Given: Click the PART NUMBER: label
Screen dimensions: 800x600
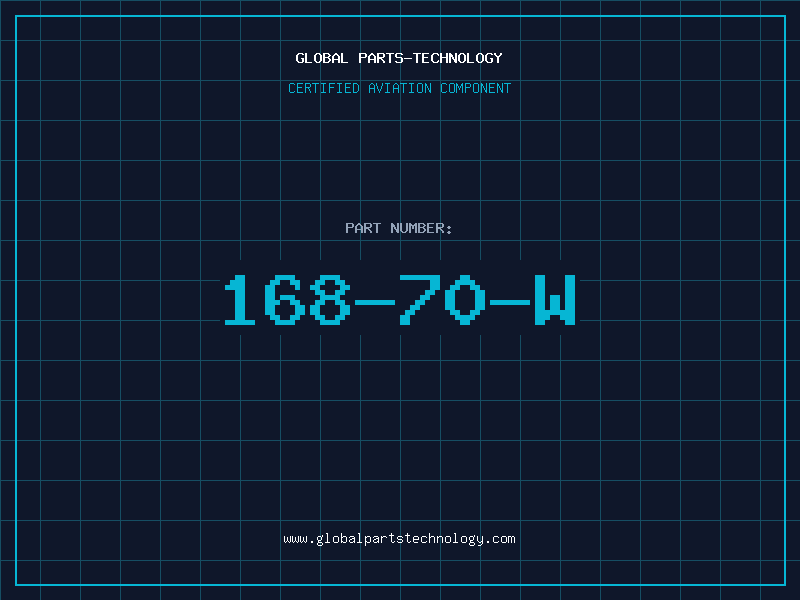Looking at the screenshot, I should click(399, 228).
